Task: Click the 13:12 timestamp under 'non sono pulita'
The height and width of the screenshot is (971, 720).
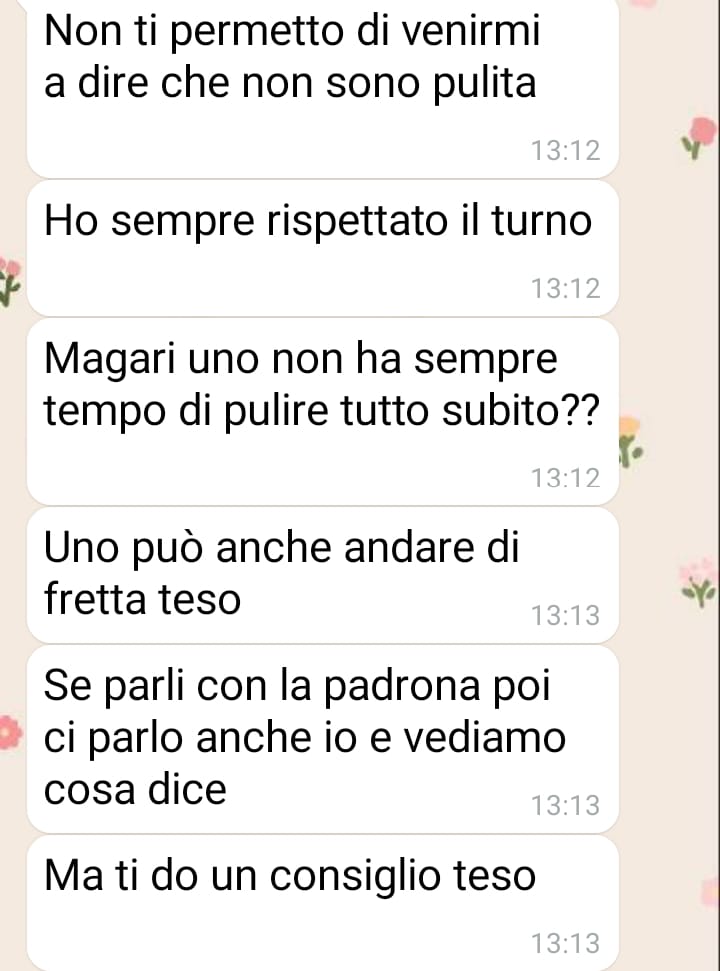Action: tap(566, 150)
